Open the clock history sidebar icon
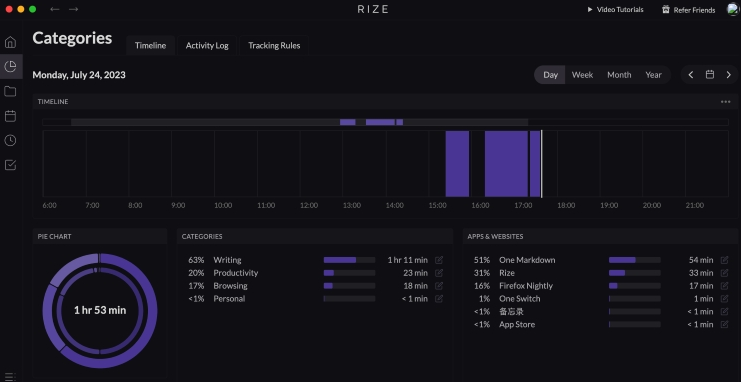The height and width of the screenshot is (382, 741). coord(10,140)
